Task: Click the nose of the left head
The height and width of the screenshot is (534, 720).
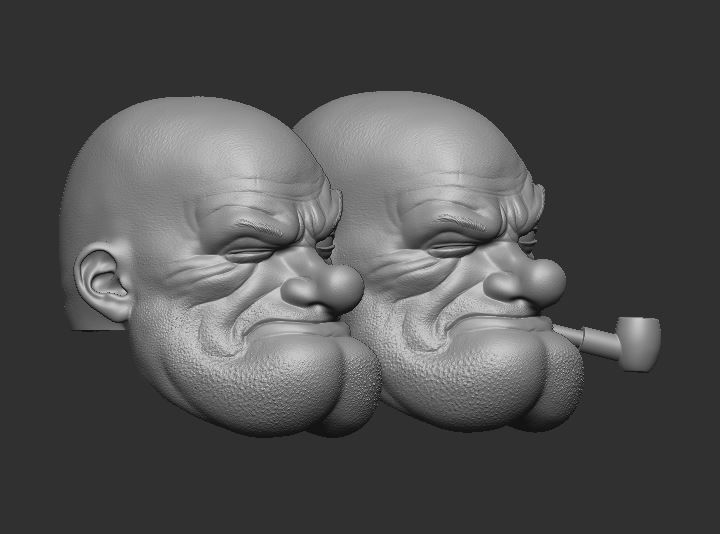Action: (x=322, y=289)
